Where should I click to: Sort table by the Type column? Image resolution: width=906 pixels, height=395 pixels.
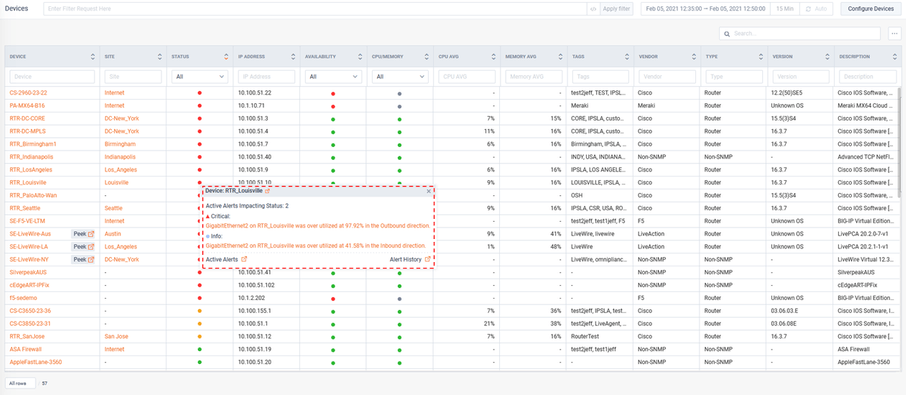point(760,57)
